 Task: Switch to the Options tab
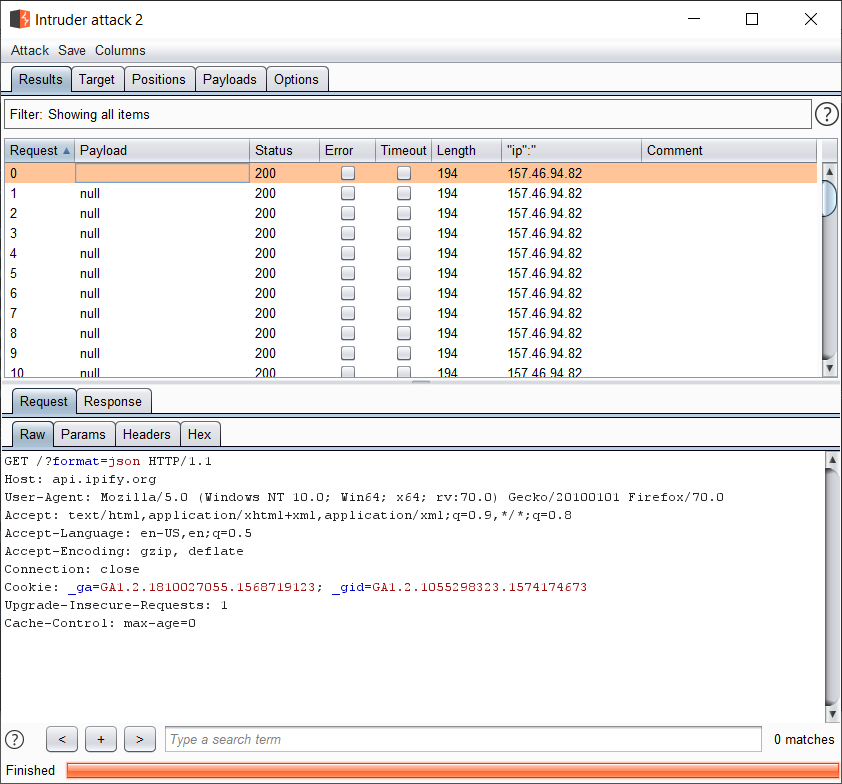point(296,79)
